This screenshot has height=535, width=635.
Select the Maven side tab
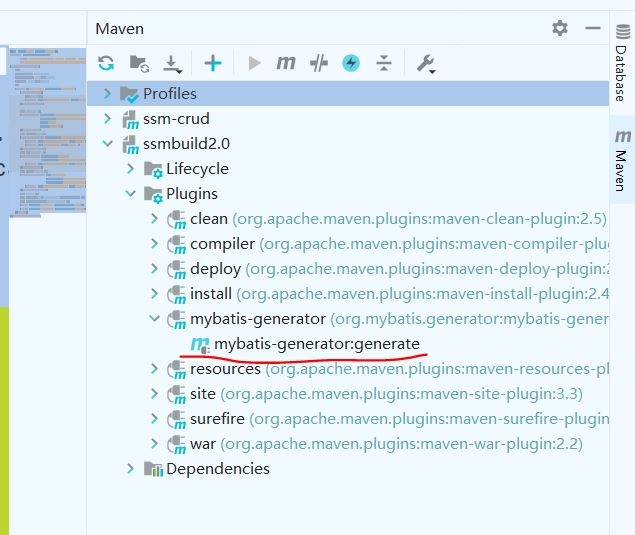(622, 160)
